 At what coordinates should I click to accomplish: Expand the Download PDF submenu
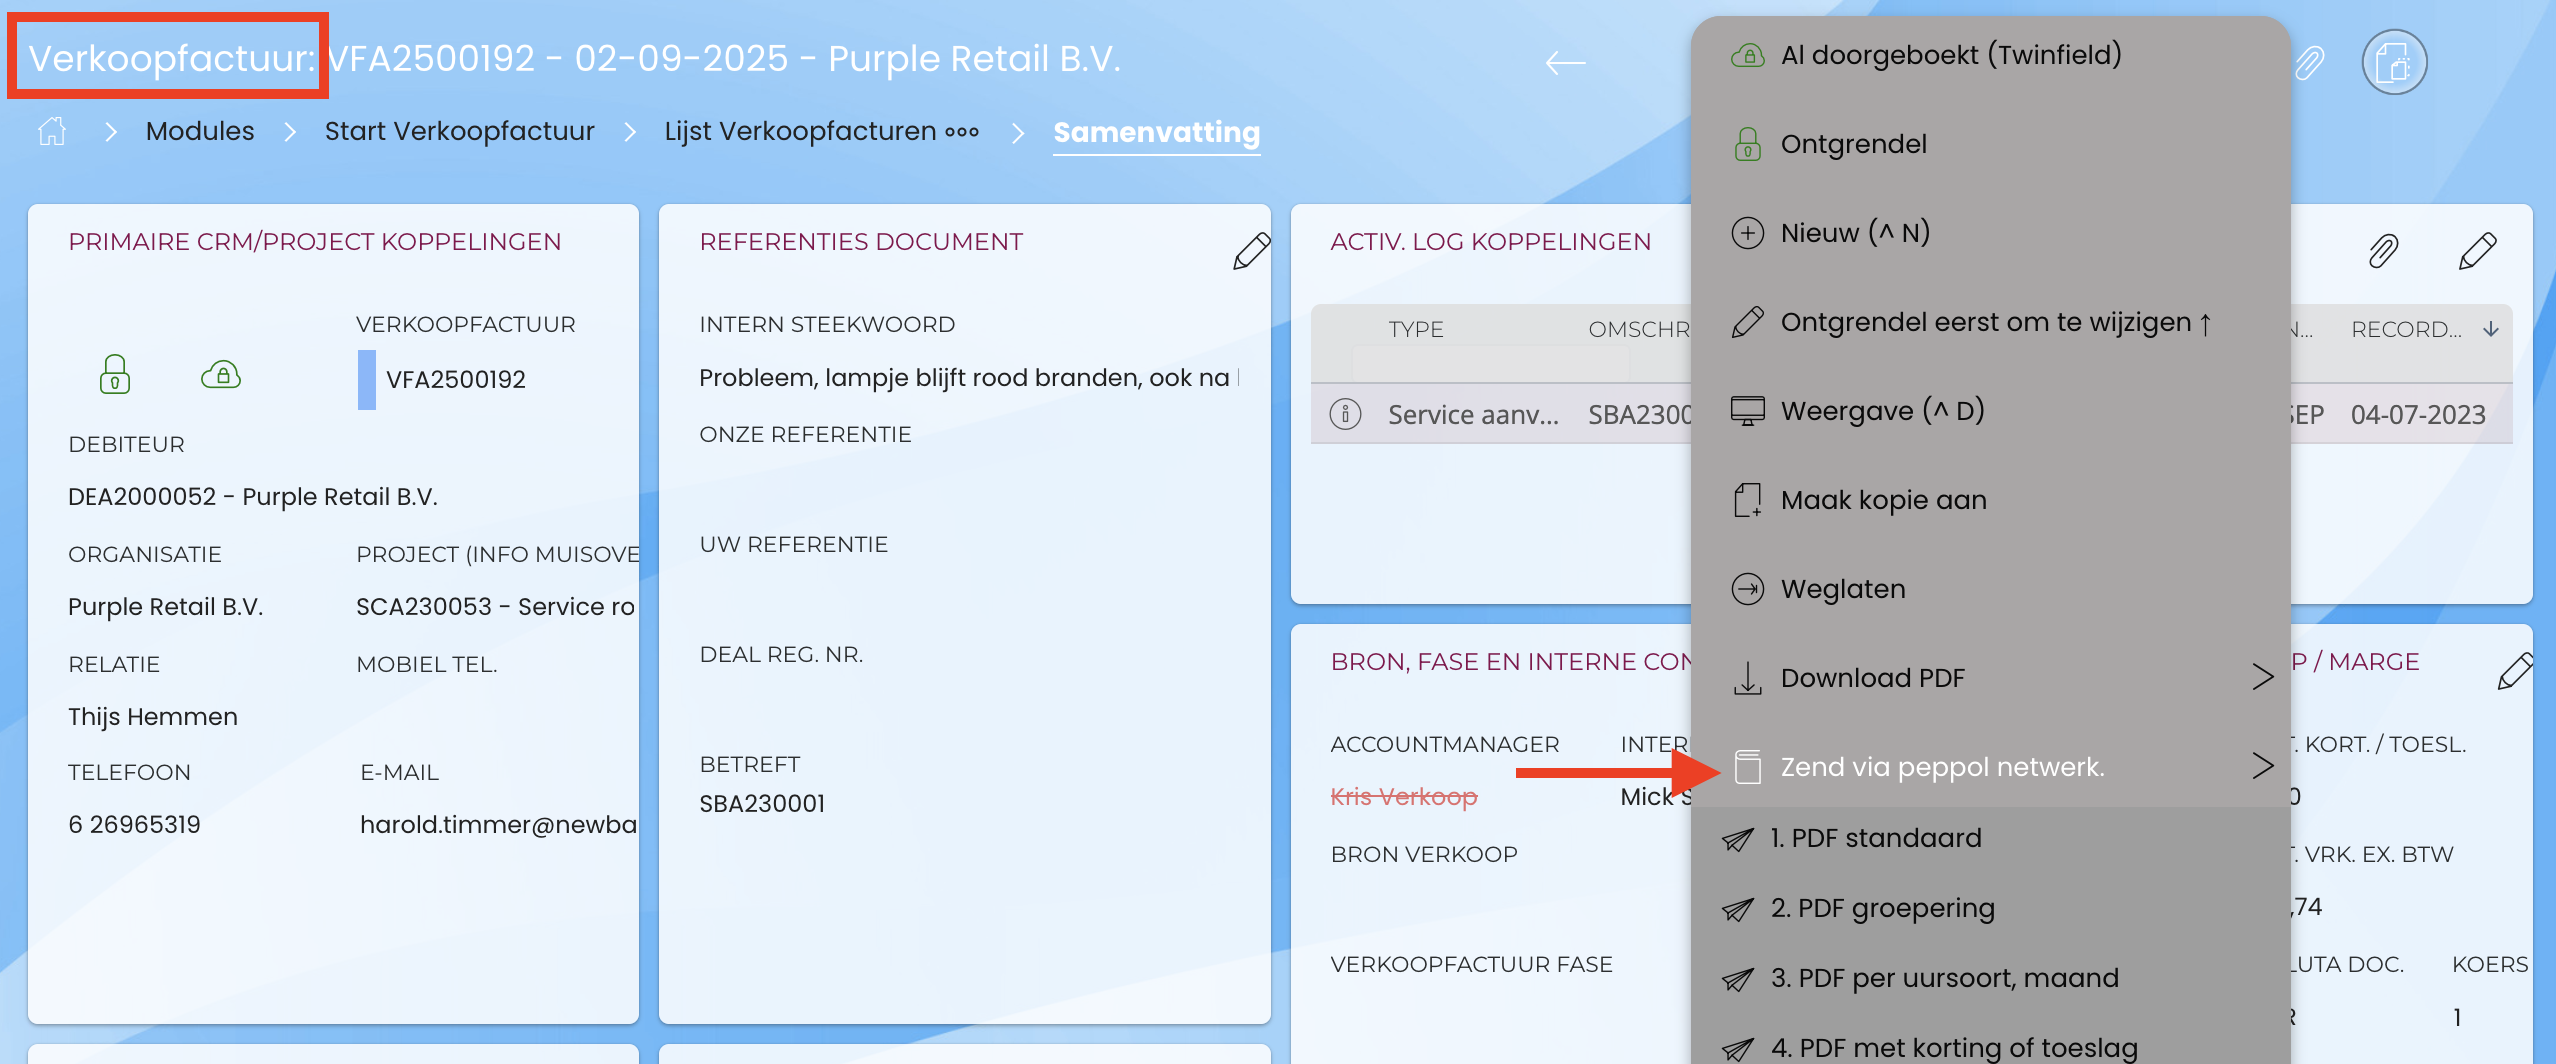(2262, 677)
